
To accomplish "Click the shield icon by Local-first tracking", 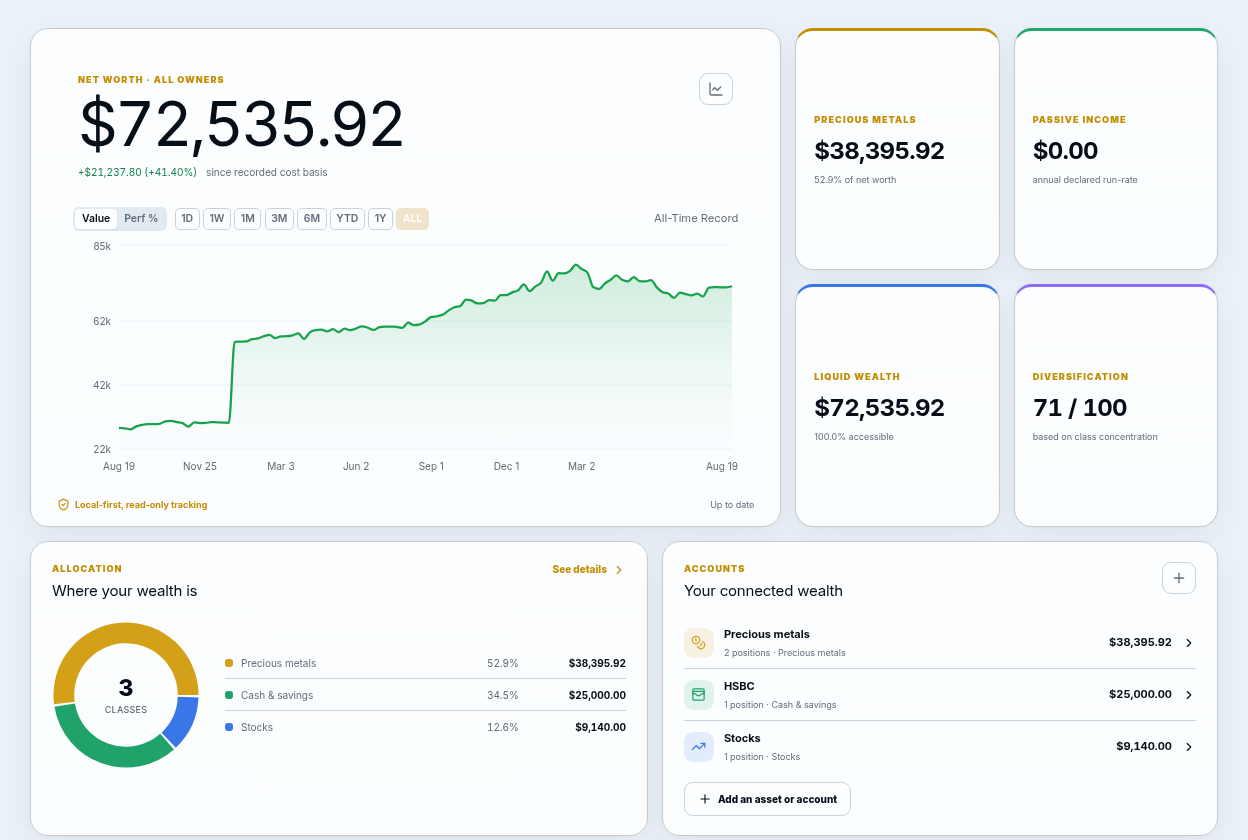I will (x=64, y=505).
